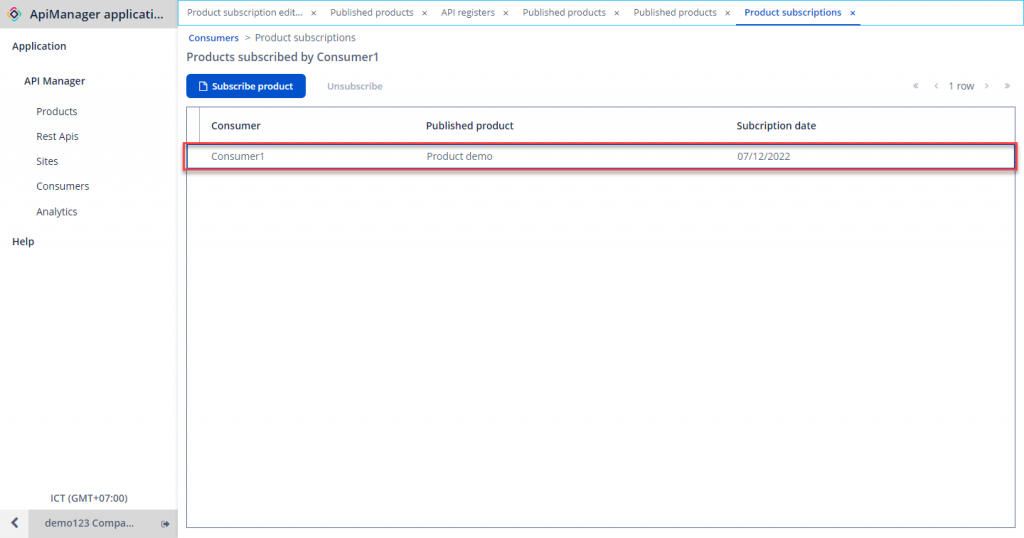Follow the Consumers breadcrumb link
This screenshot has width=1024, height=538.
click(213, 38)
